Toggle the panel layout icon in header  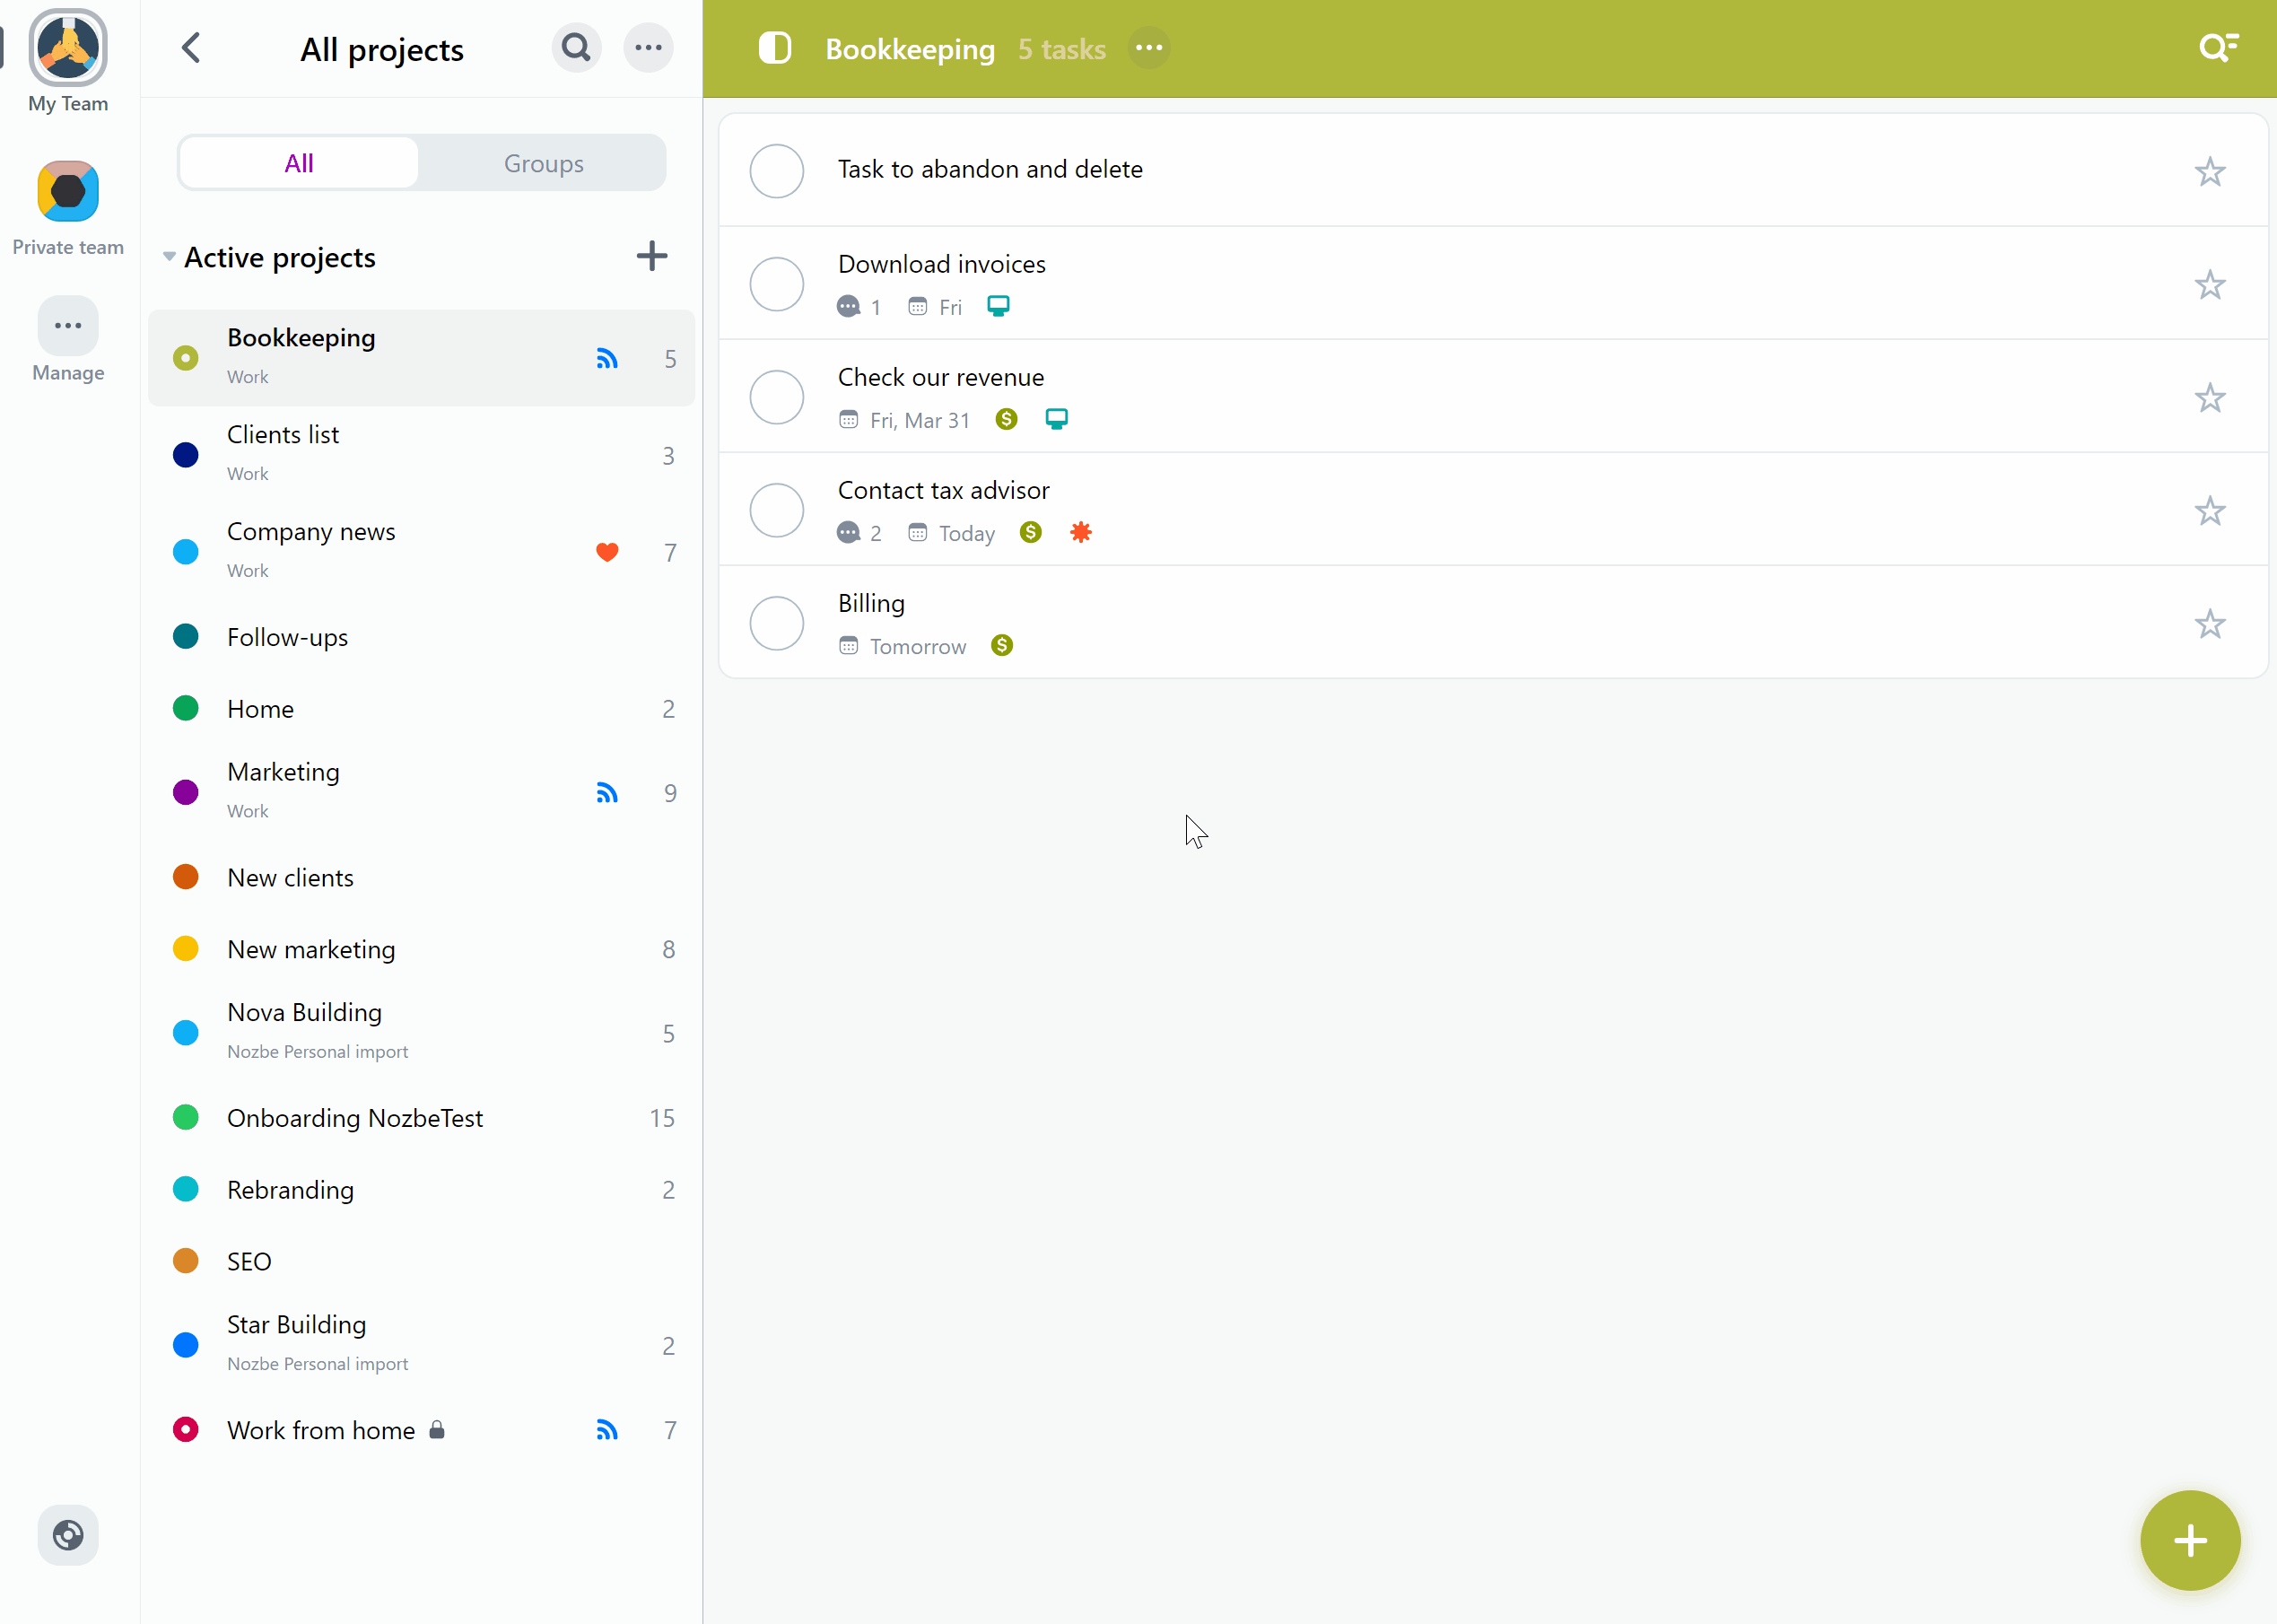775,48
